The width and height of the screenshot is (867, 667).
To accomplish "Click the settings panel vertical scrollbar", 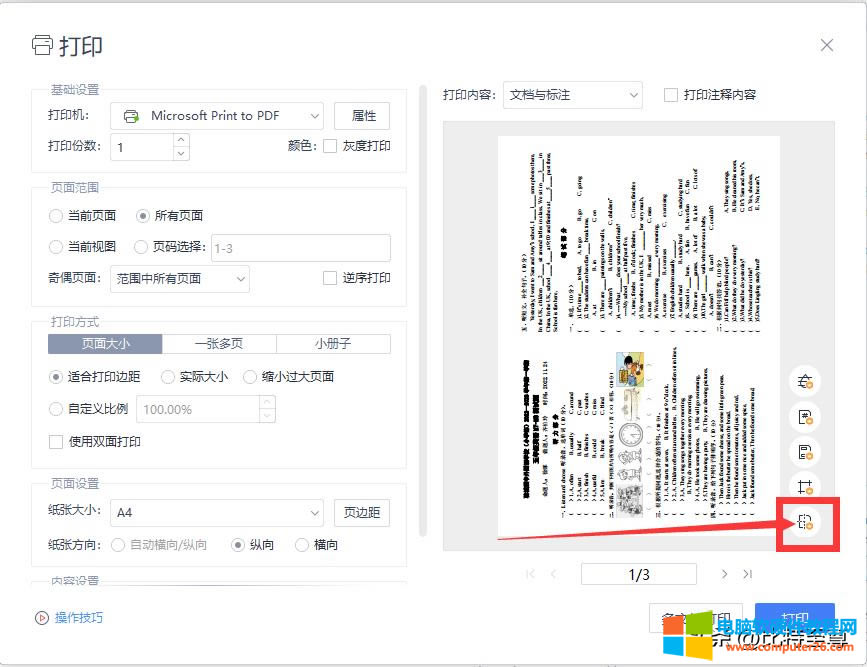I will pos(423,310).
